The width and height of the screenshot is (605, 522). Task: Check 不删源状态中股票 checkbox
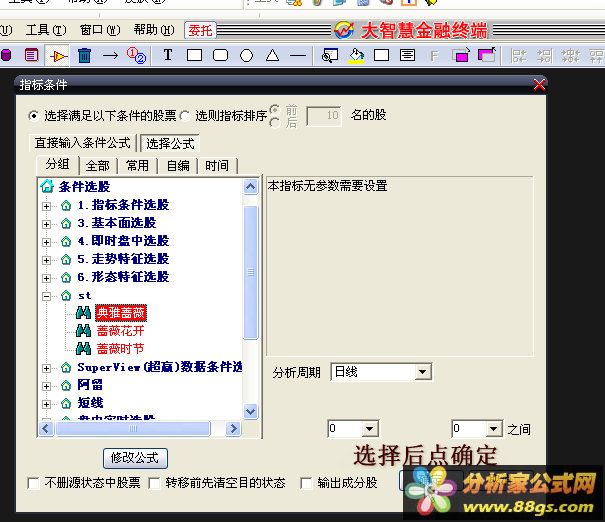point(34,483)
